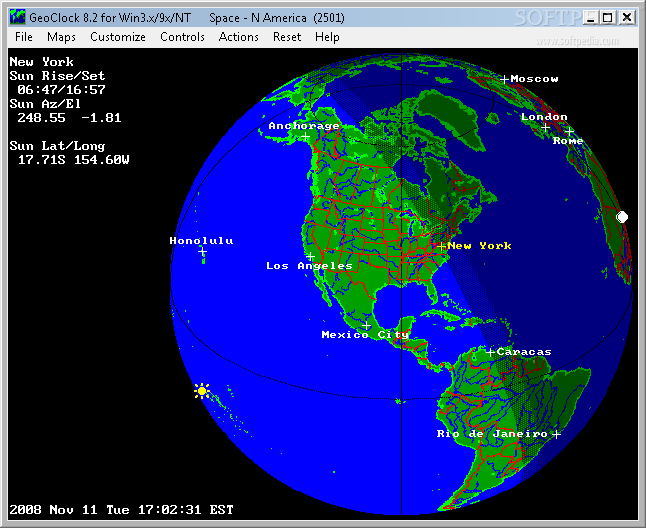Minimize the GeoClock window
This screenshot has width=646, height=528.
(591, 18)
